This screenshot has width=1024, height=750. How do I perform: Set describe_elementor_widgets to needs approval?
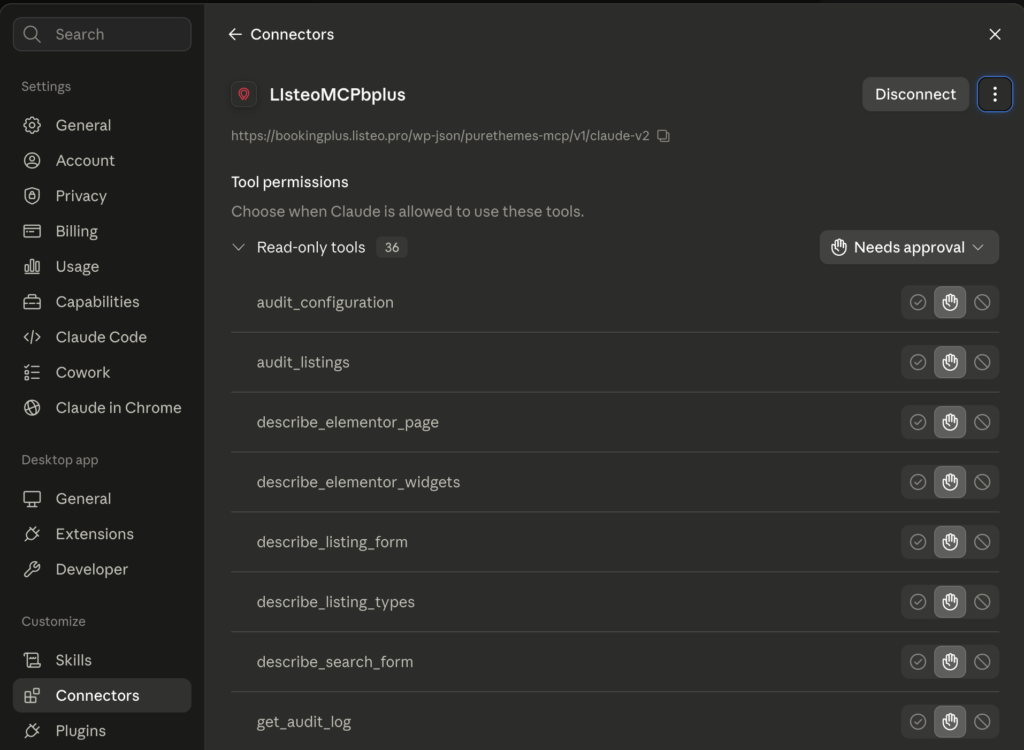pyautogui.click(x=950, y=482)
